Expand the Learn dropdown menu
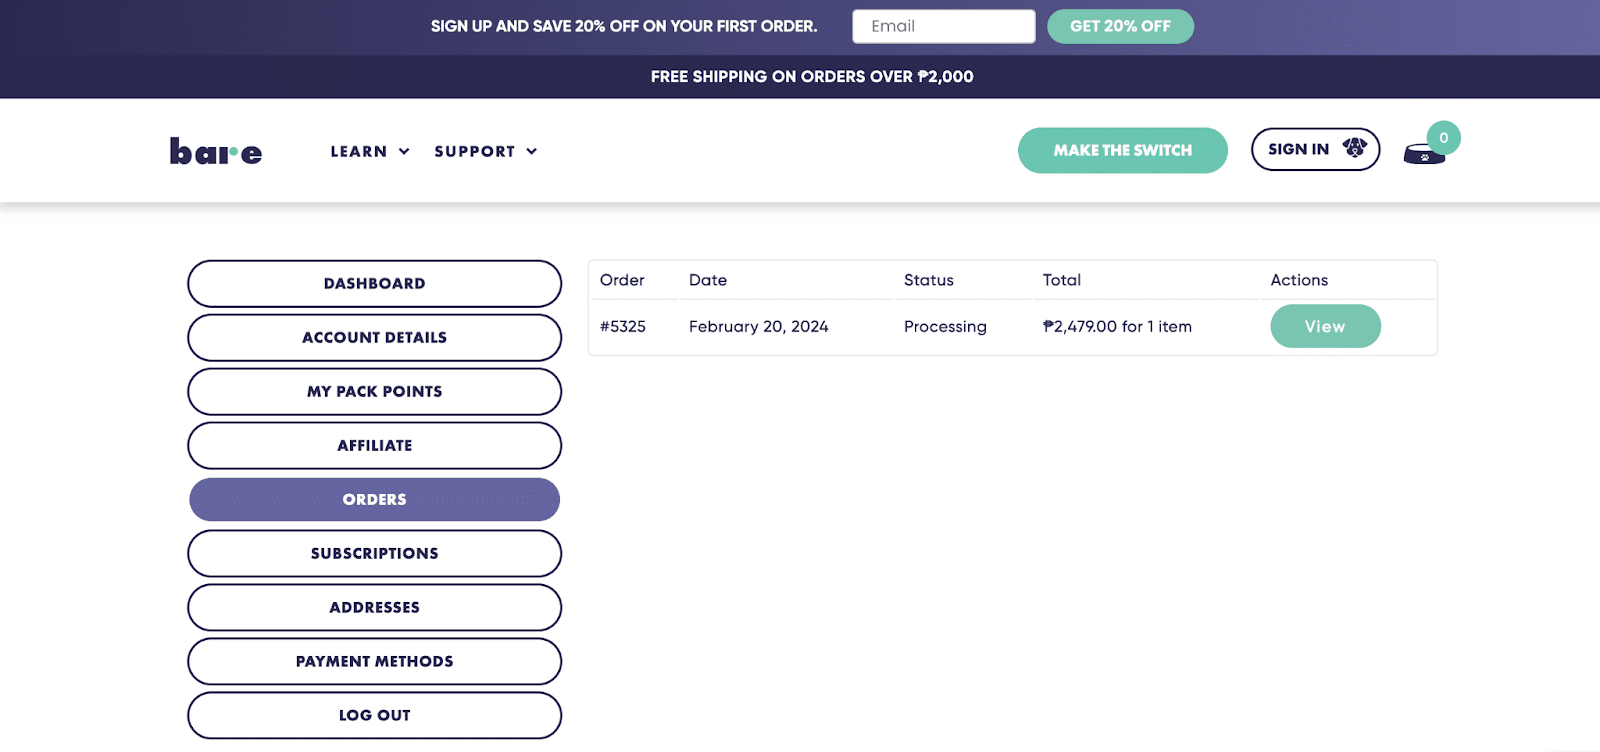The image size is (1600, 752). (369, 151)
